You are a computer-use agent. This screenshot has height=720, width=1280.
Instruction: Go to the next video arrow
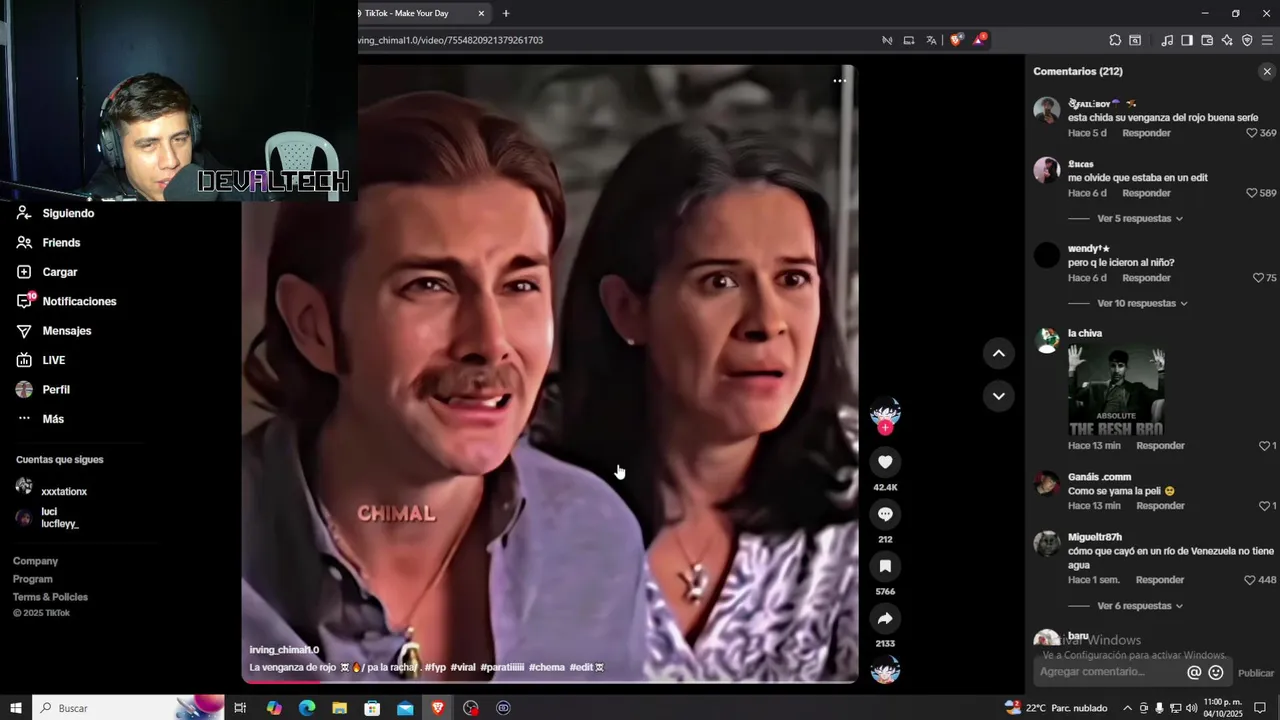click(998, 396)
